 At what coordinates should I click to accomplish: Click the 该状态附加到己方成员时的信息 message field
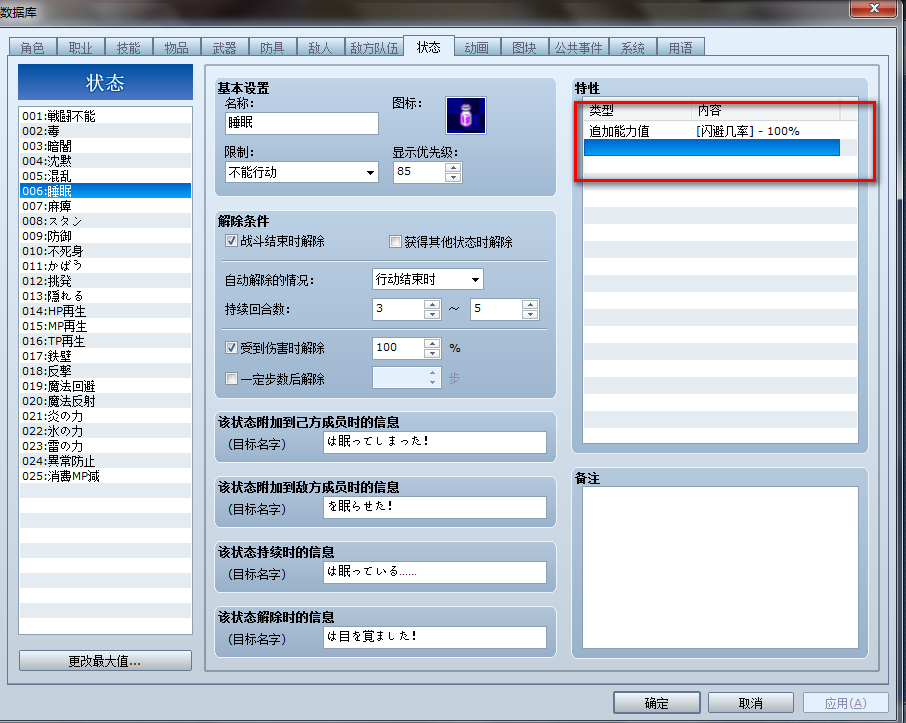point(435,442)
